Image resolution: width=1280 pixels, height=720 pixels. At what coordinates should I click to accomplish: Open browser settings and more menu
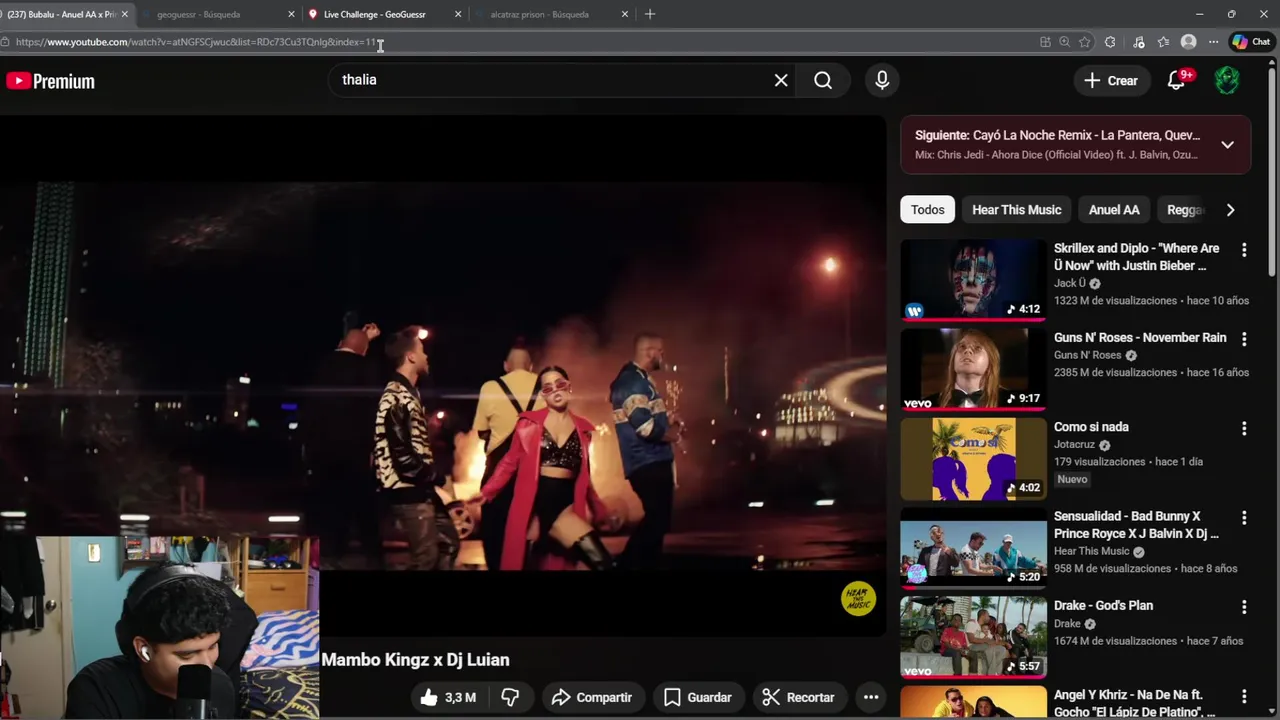coord(1213,42)
